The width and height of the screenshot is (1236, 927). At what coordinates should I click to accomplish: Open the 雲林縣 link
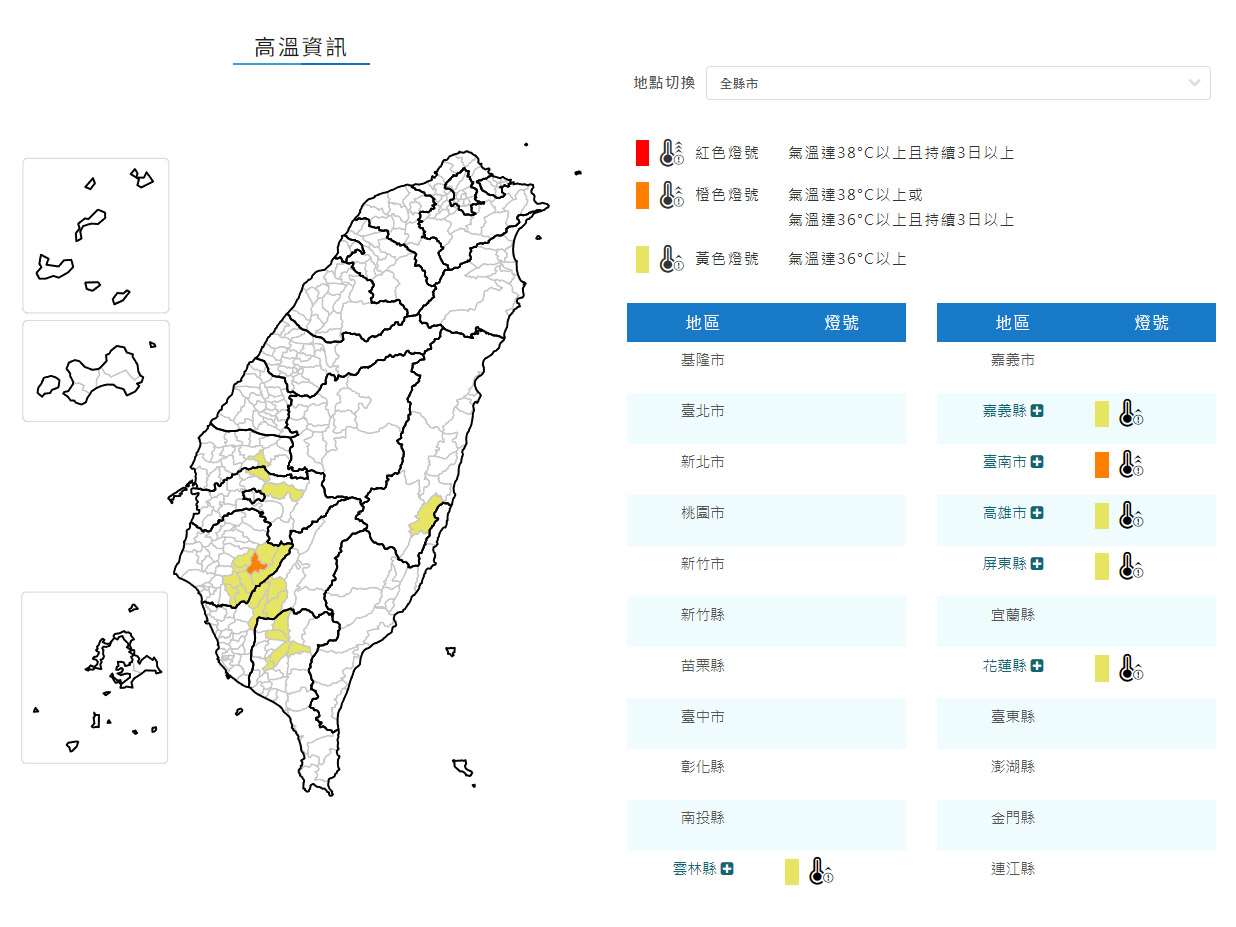(x=695, y=869)
